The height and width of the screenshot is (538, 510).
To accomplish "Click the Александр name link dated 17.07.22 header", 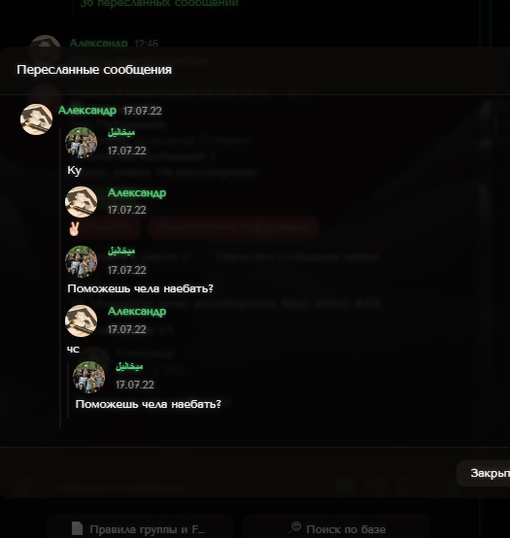I will coord(87,110).
